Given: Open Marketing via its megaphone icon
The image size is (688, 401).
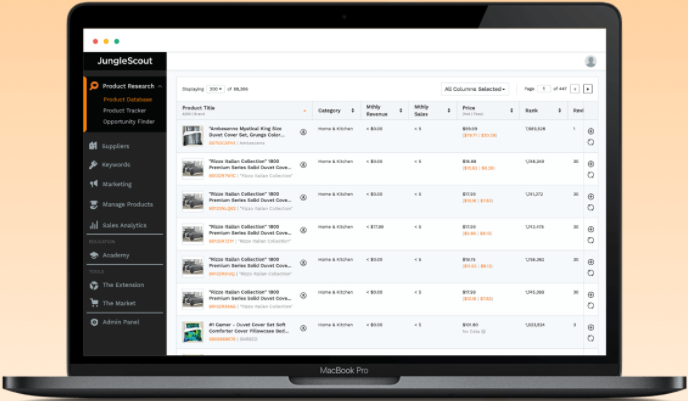Looking at the screenshot, I should point(93,184).
